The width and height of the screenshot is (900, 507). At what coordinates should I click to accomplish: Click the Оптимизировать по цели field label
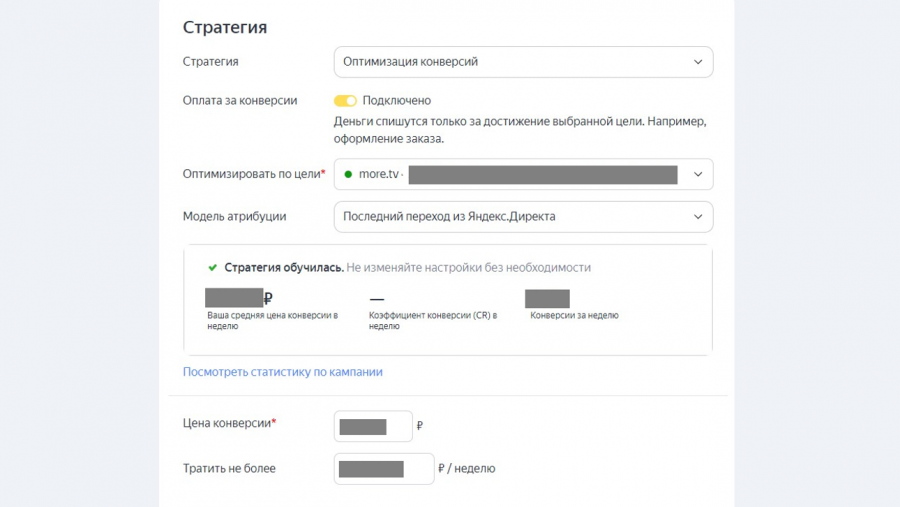(x=252, y=174)
